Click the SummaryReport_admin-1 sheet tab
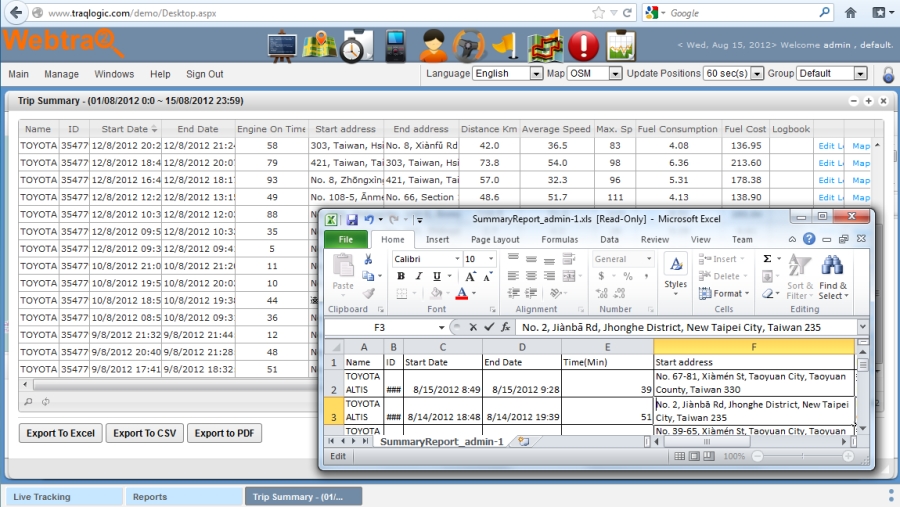 [441, 442]
